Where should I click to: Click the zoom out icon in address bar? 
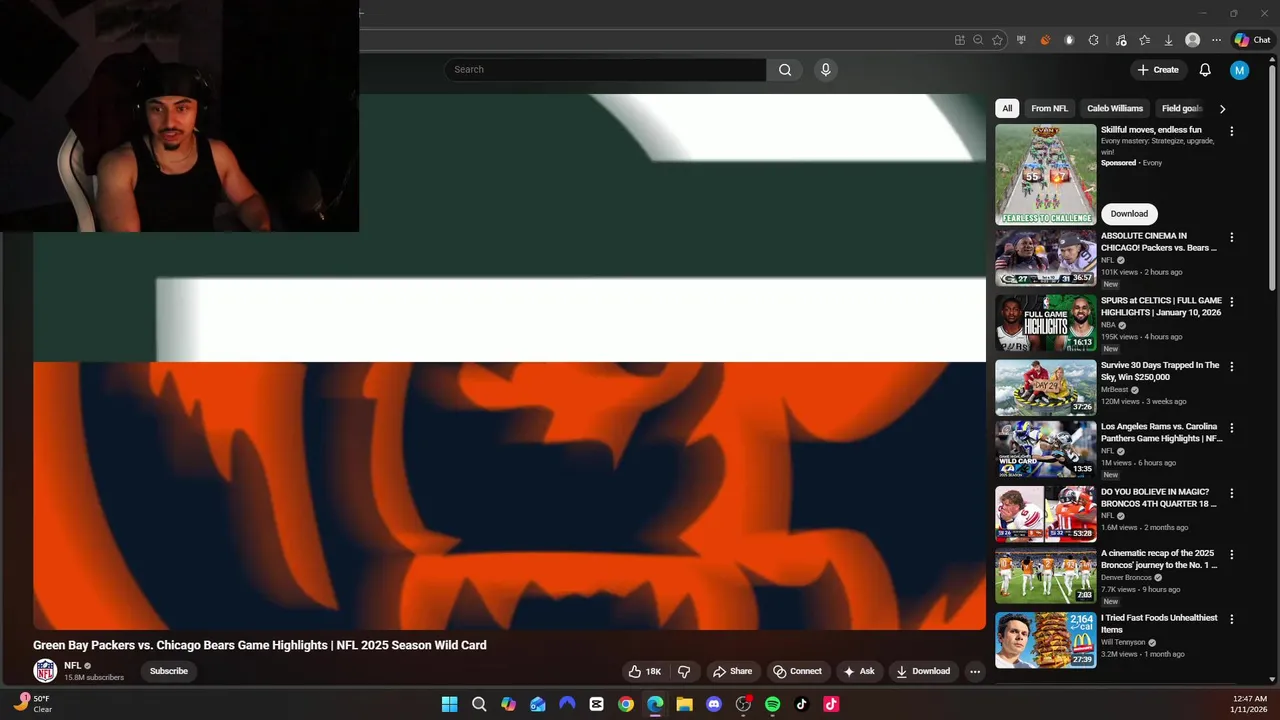click(979, 40)
